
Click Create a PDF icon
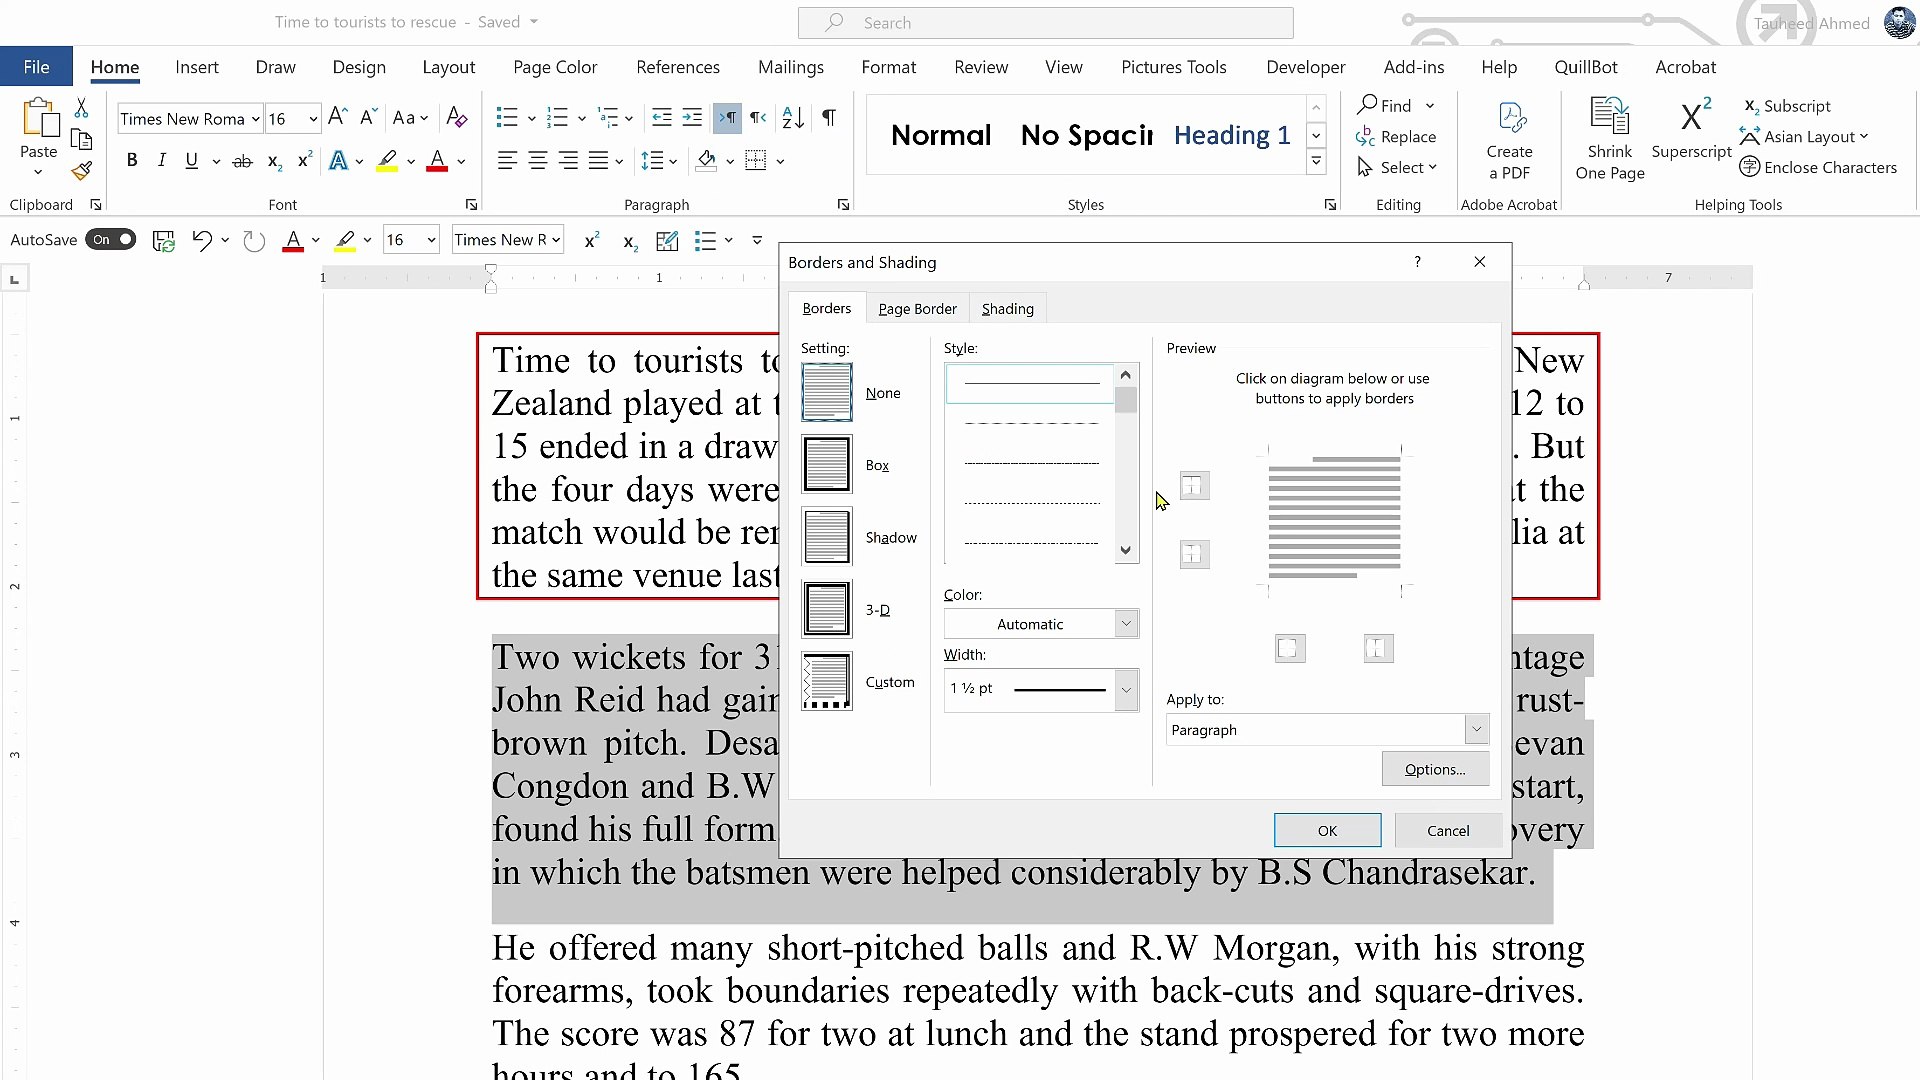pyautogui.click(x=1509, y=140)
